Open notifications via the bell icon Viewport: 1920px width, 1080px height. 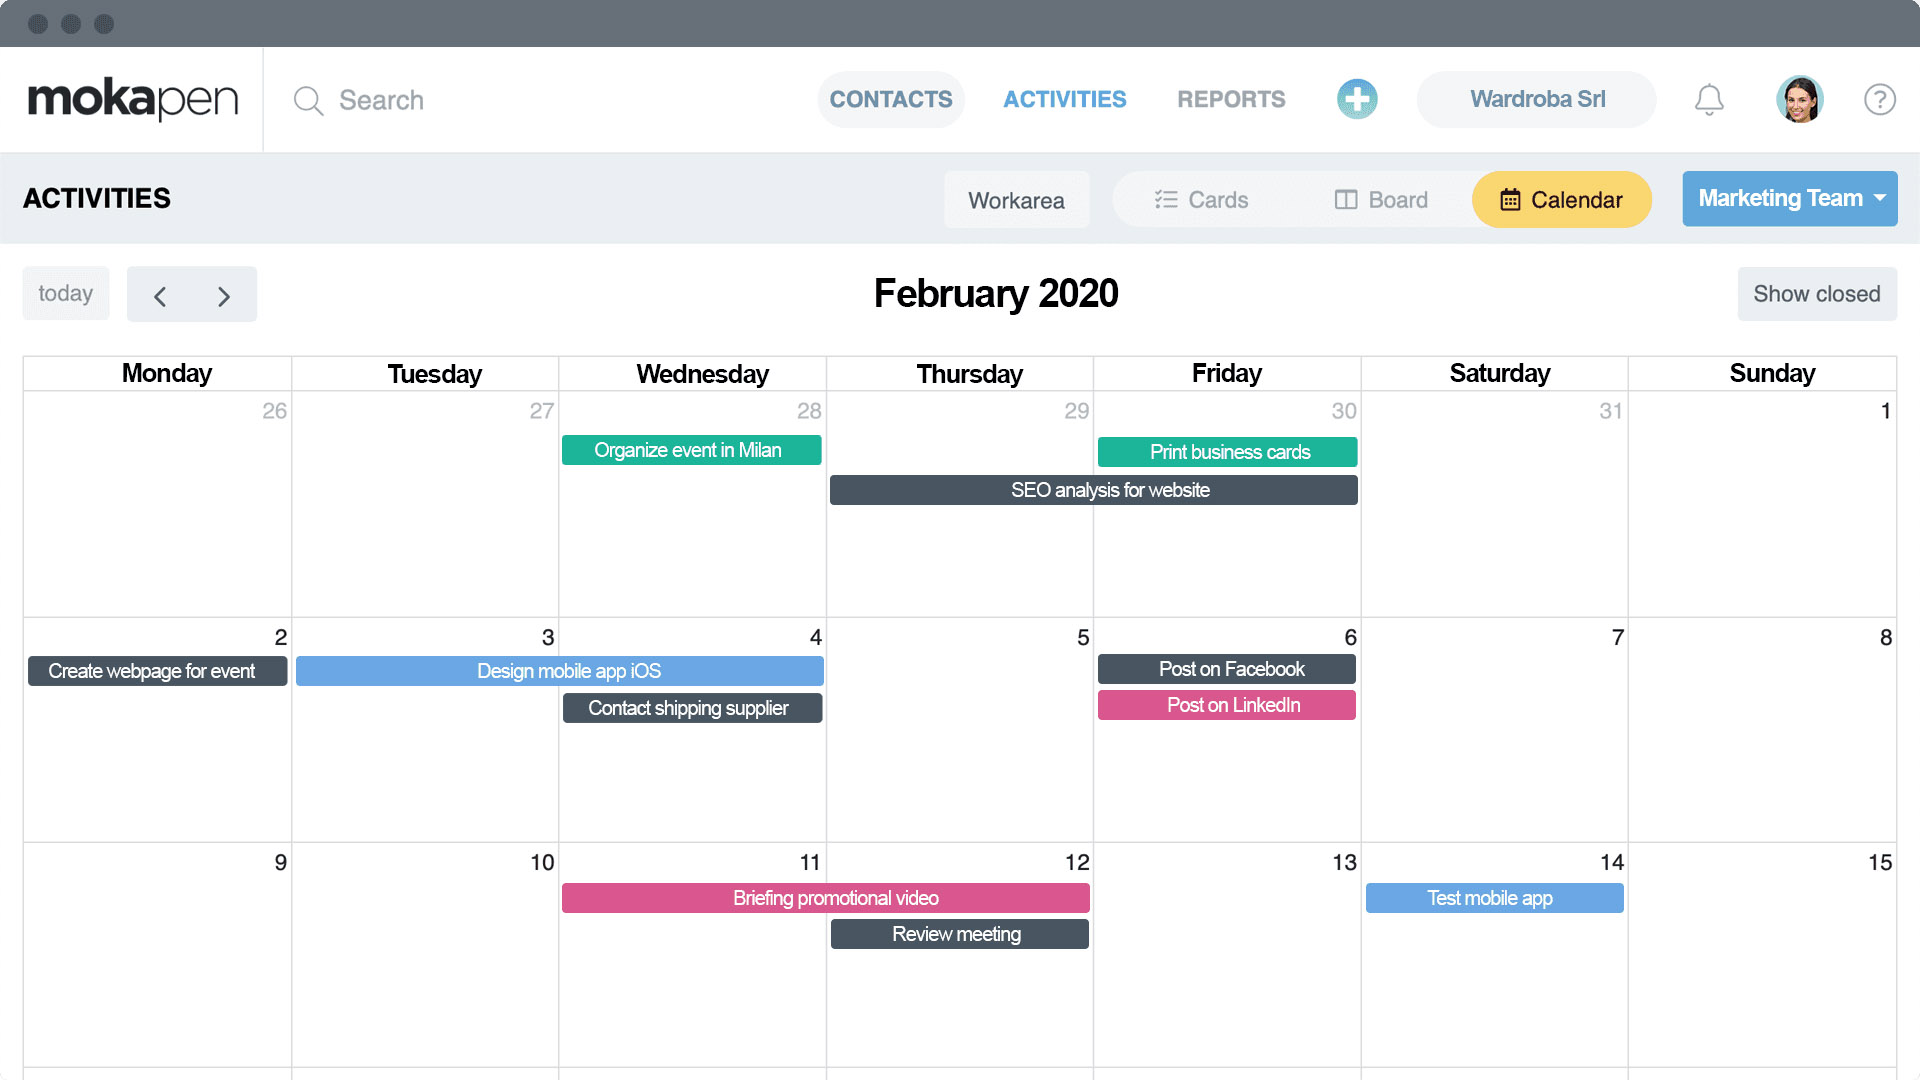[1709, 99]
